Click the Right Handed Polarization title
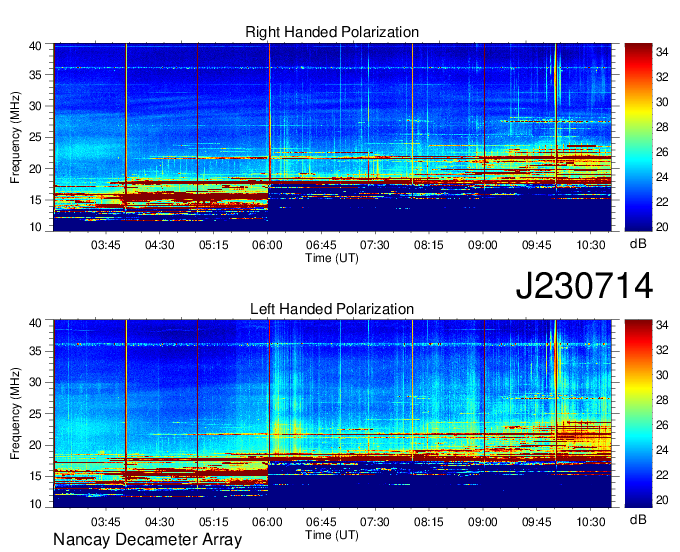 (332, 32)
